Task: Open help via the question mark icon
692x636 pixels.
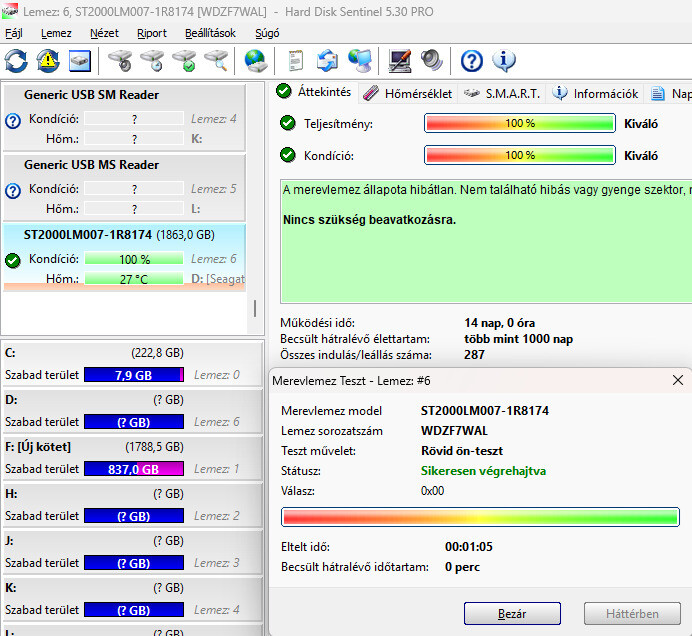Action: pos(471,61)
